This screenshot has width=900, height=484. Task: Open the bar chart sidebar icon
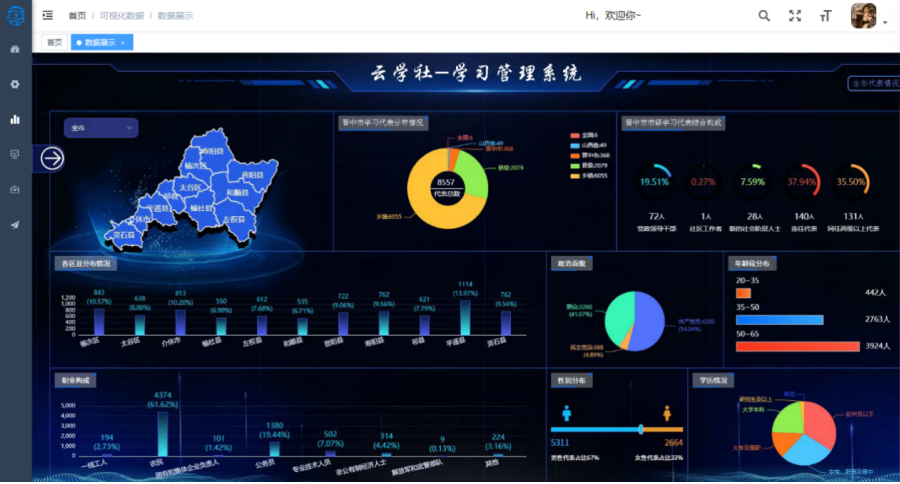(15, 119)
